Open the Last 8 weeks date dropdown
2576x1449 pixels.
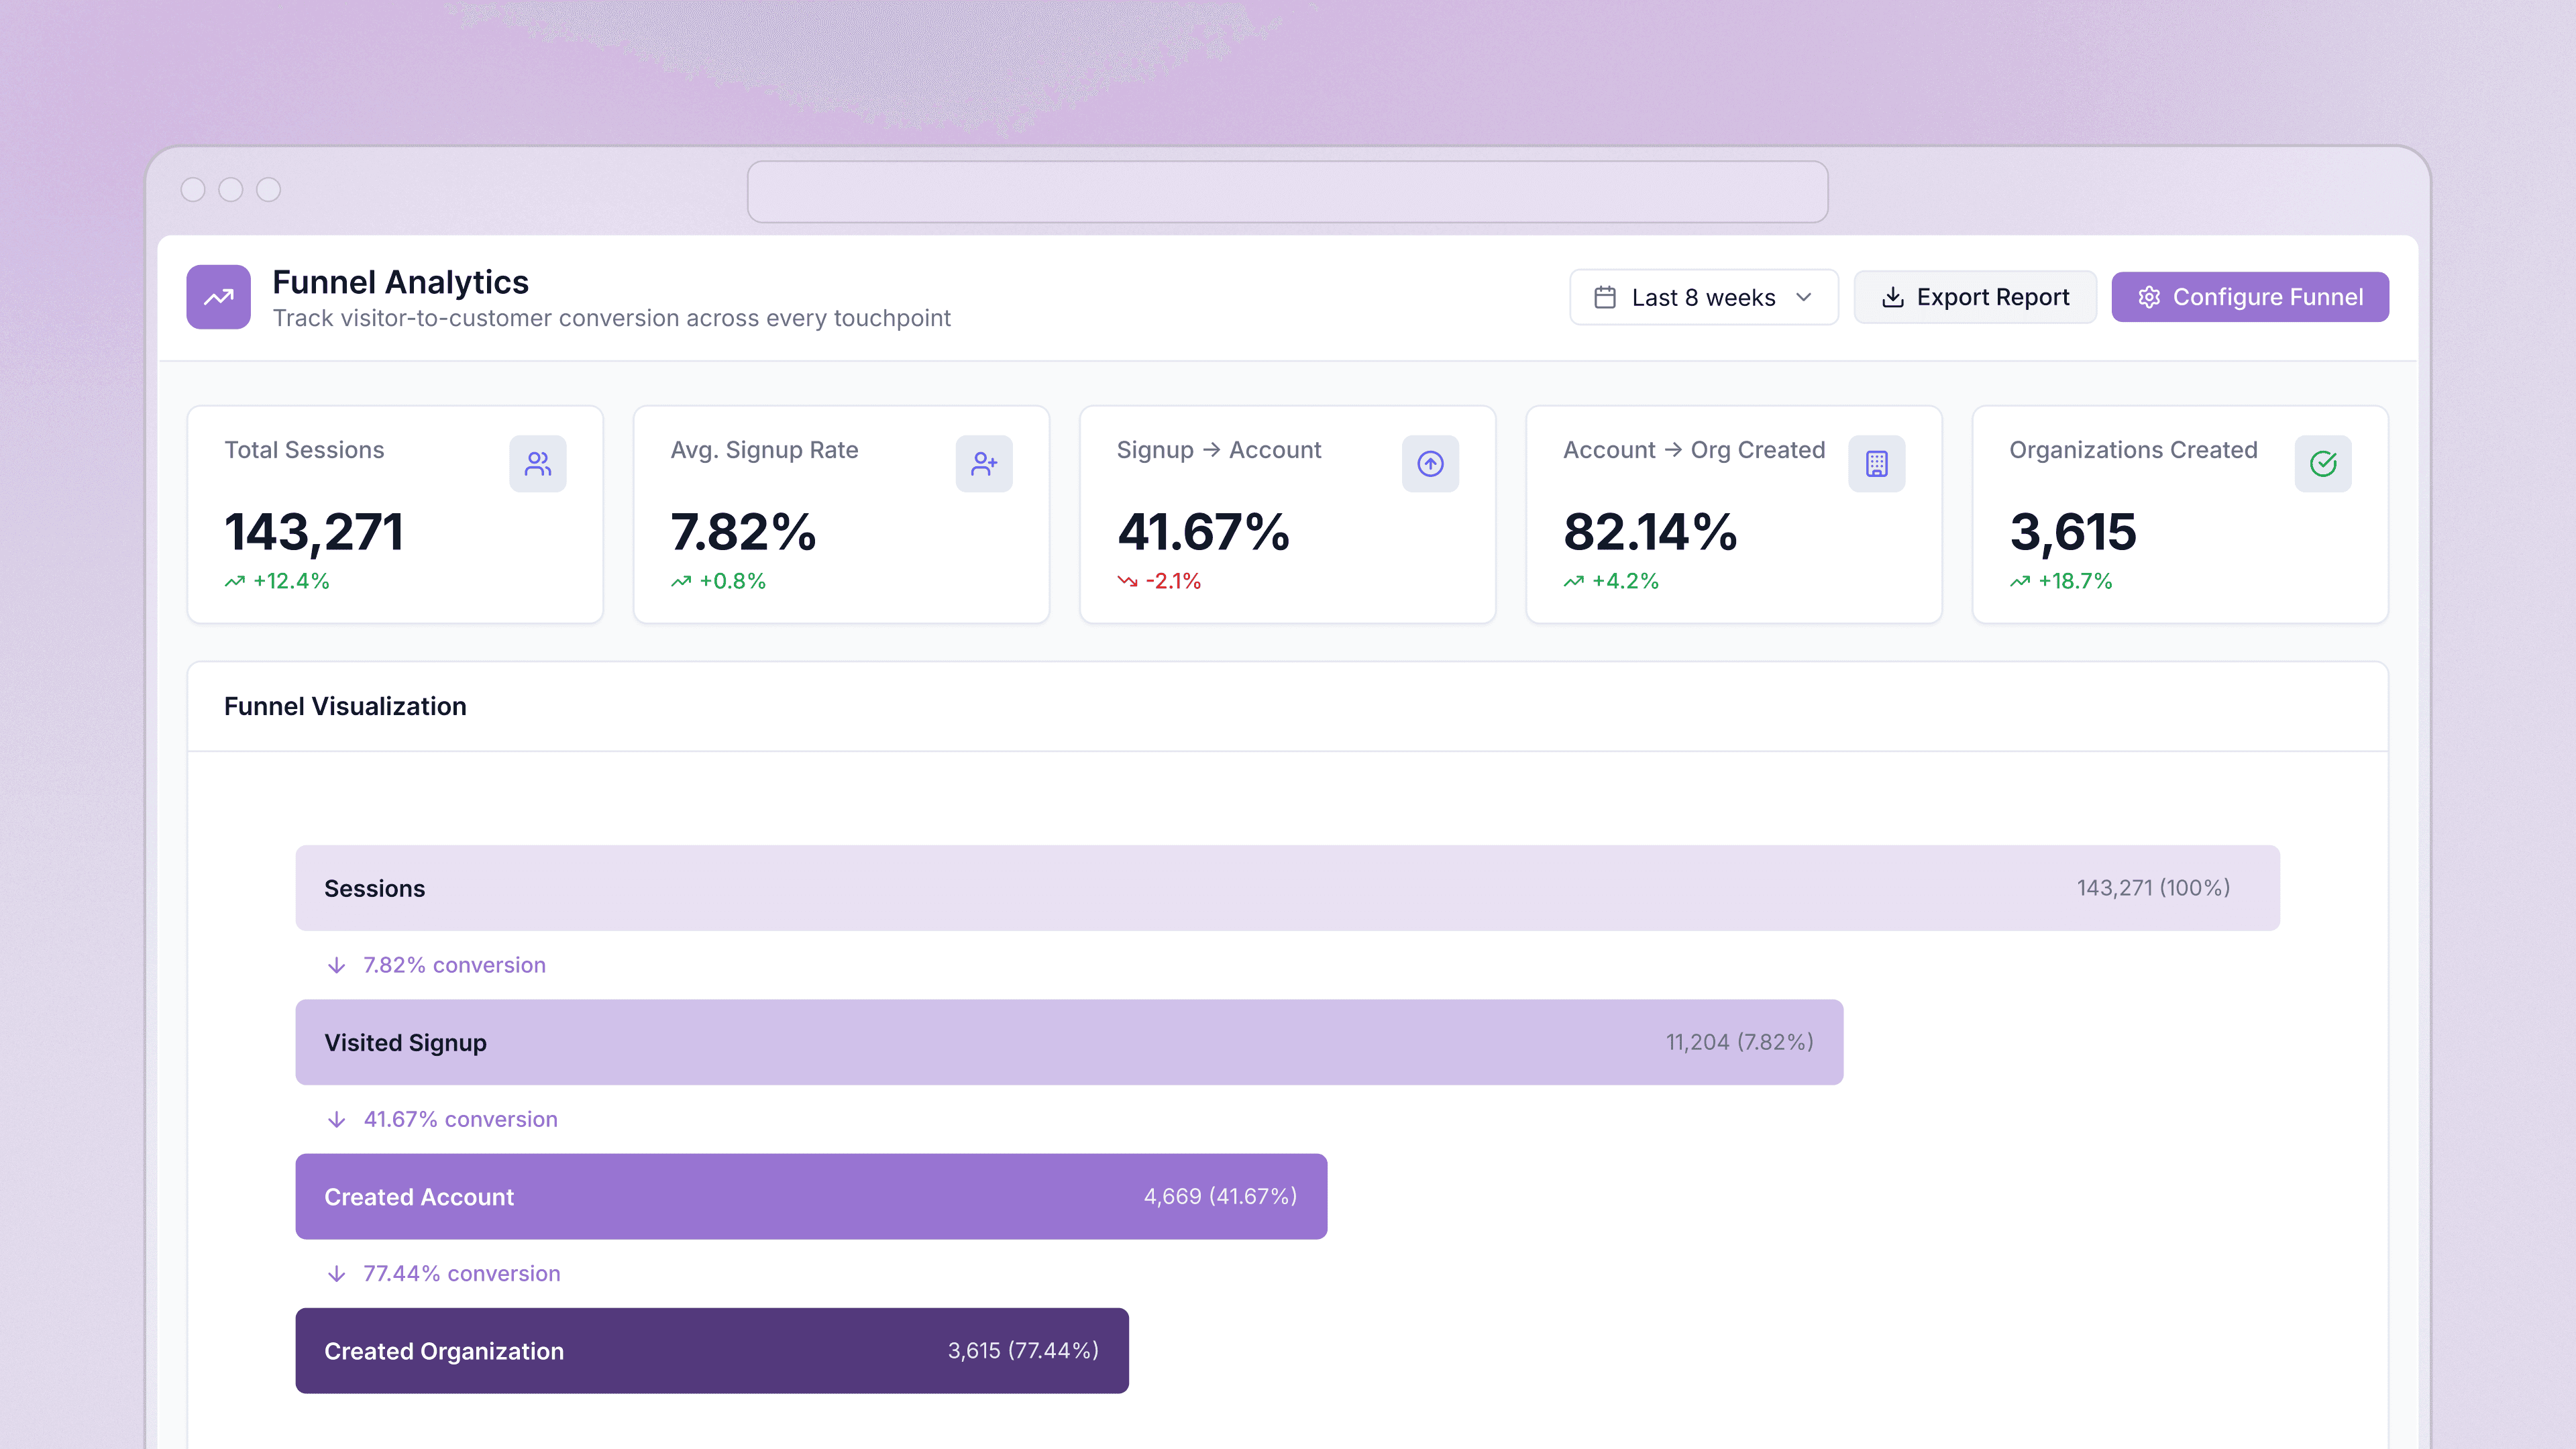point(1703,297)
